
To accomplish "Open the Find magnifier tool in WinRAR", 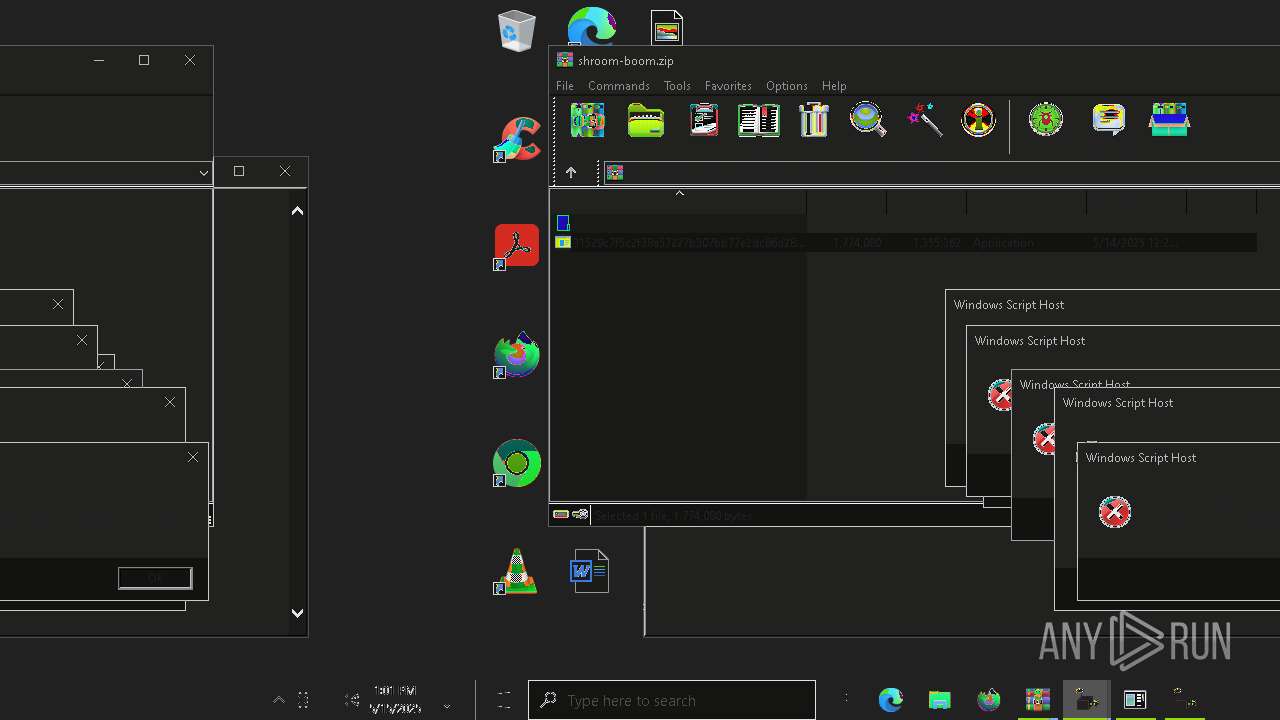I will coord(868,120).
